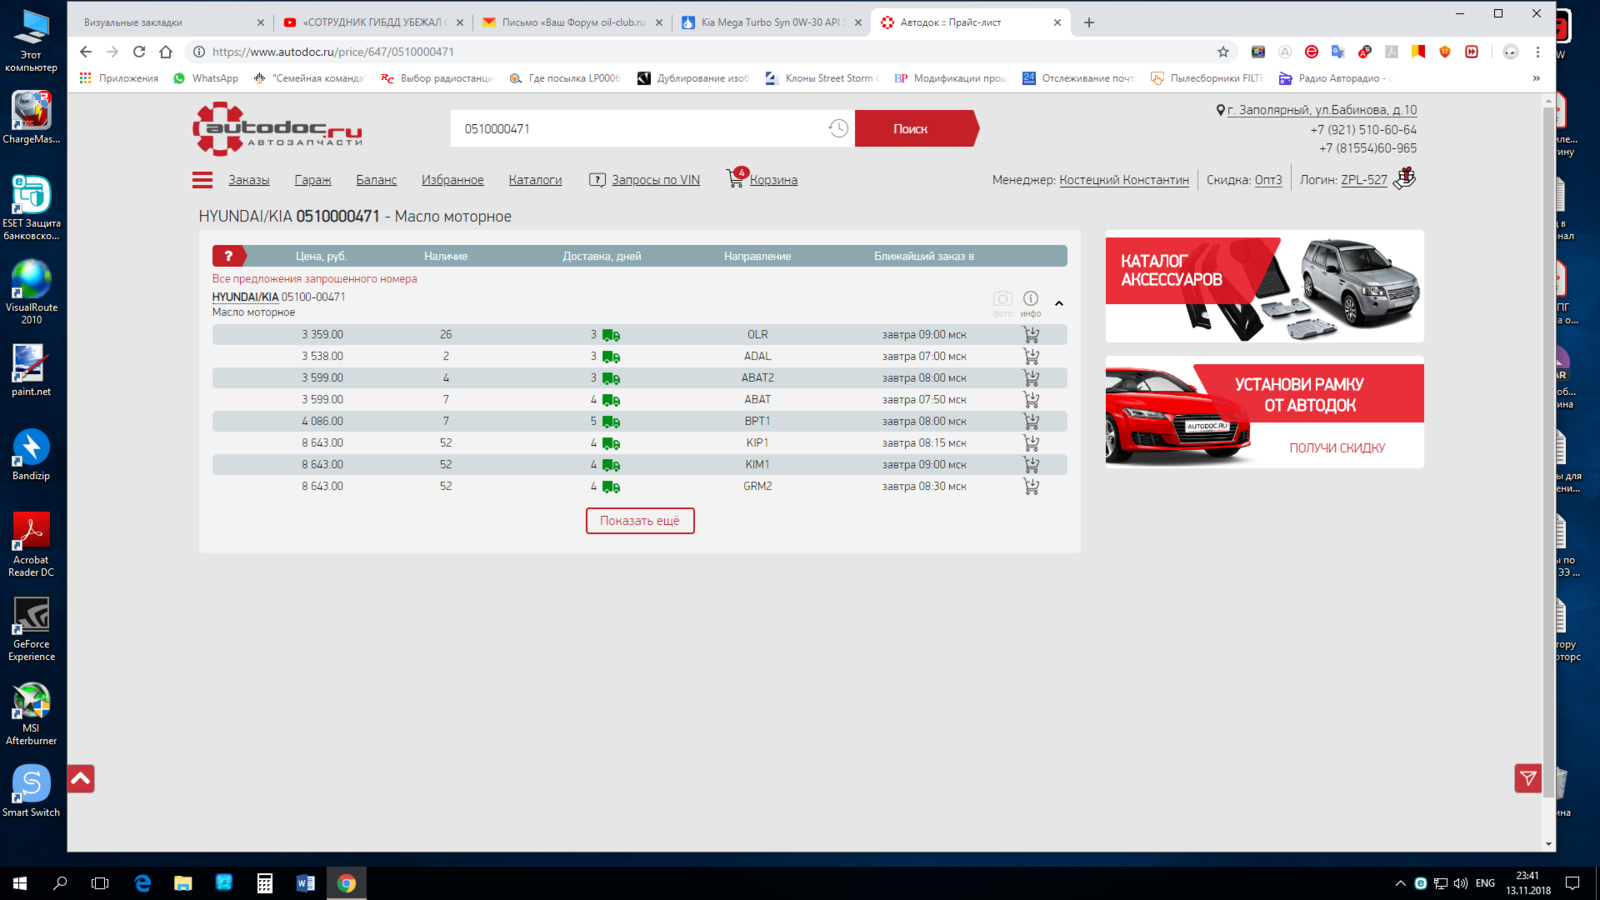The image size is (1600, 900).
Task: Reload the page in Chrome
Action: click(139, 52)
